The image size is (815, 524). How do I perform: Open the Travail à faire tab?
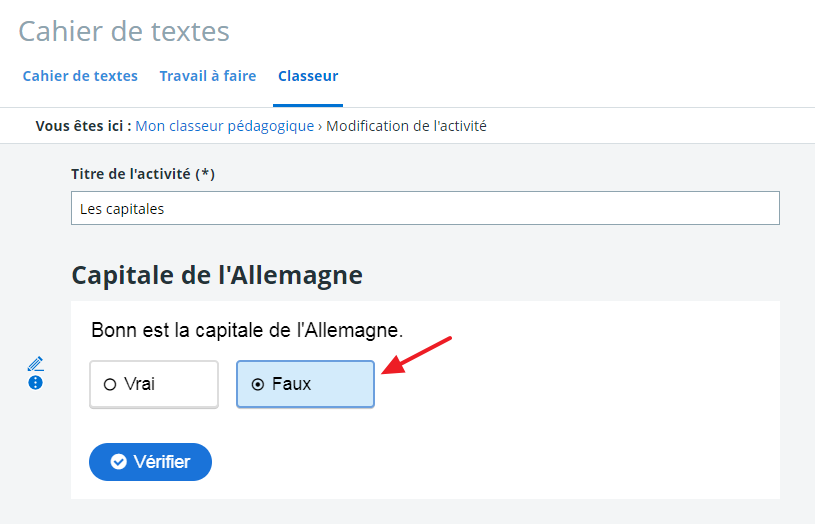208,76
